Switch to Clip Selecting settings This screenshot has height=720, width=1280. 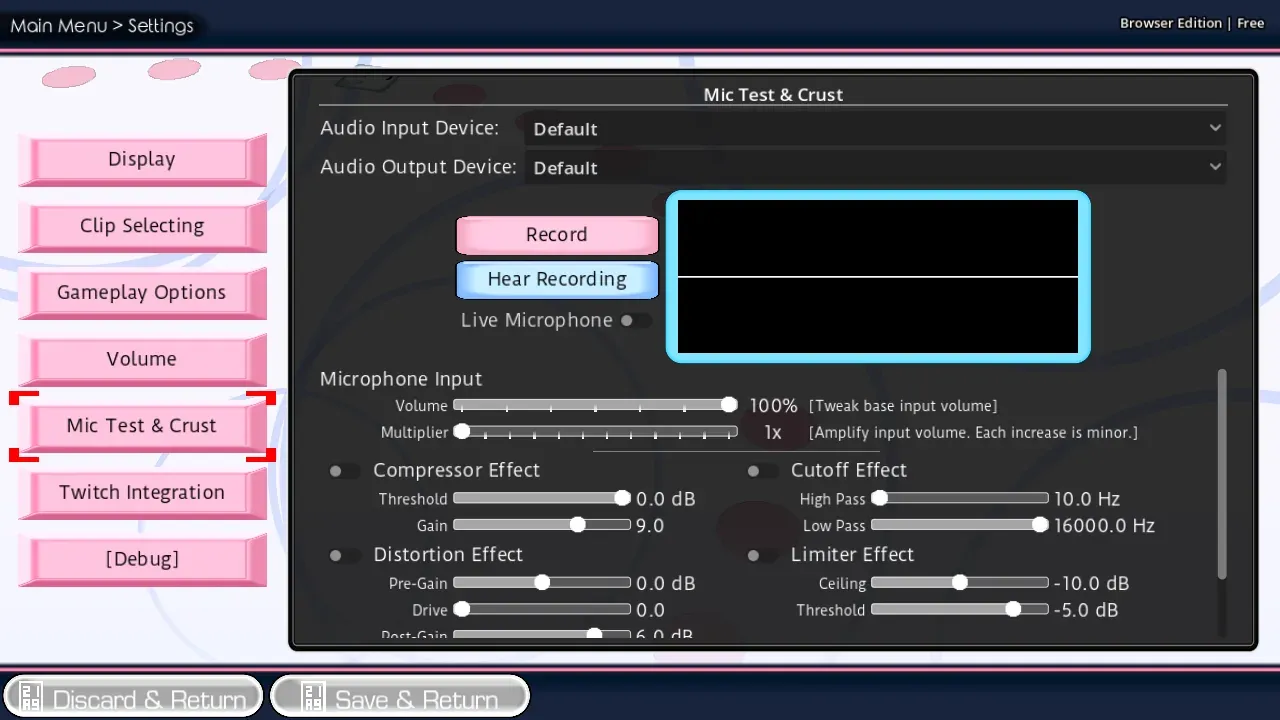click(142, 226)
